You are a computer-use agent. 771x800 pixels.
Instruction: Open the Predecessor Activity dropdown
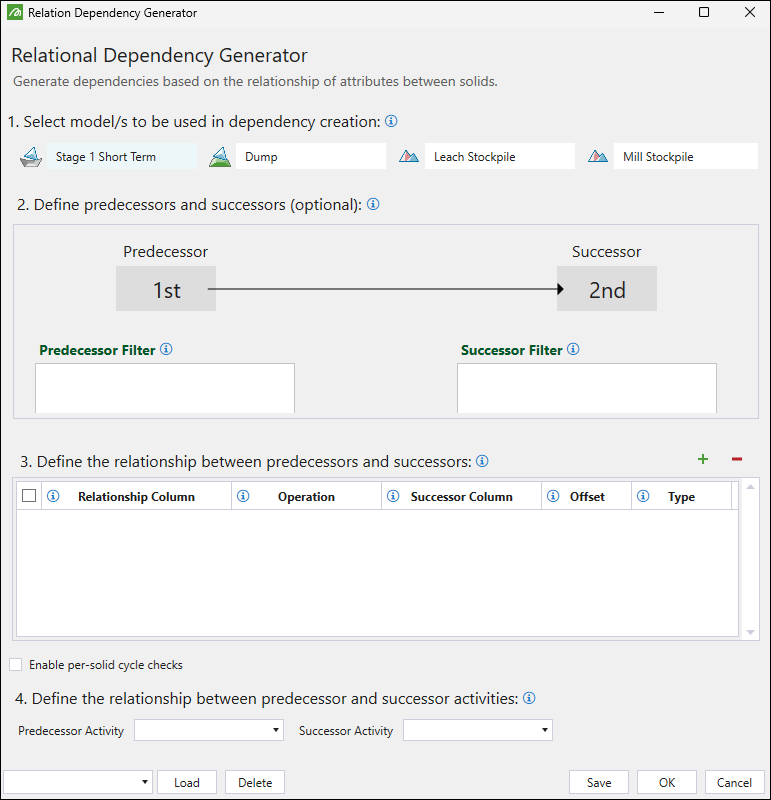208,731
